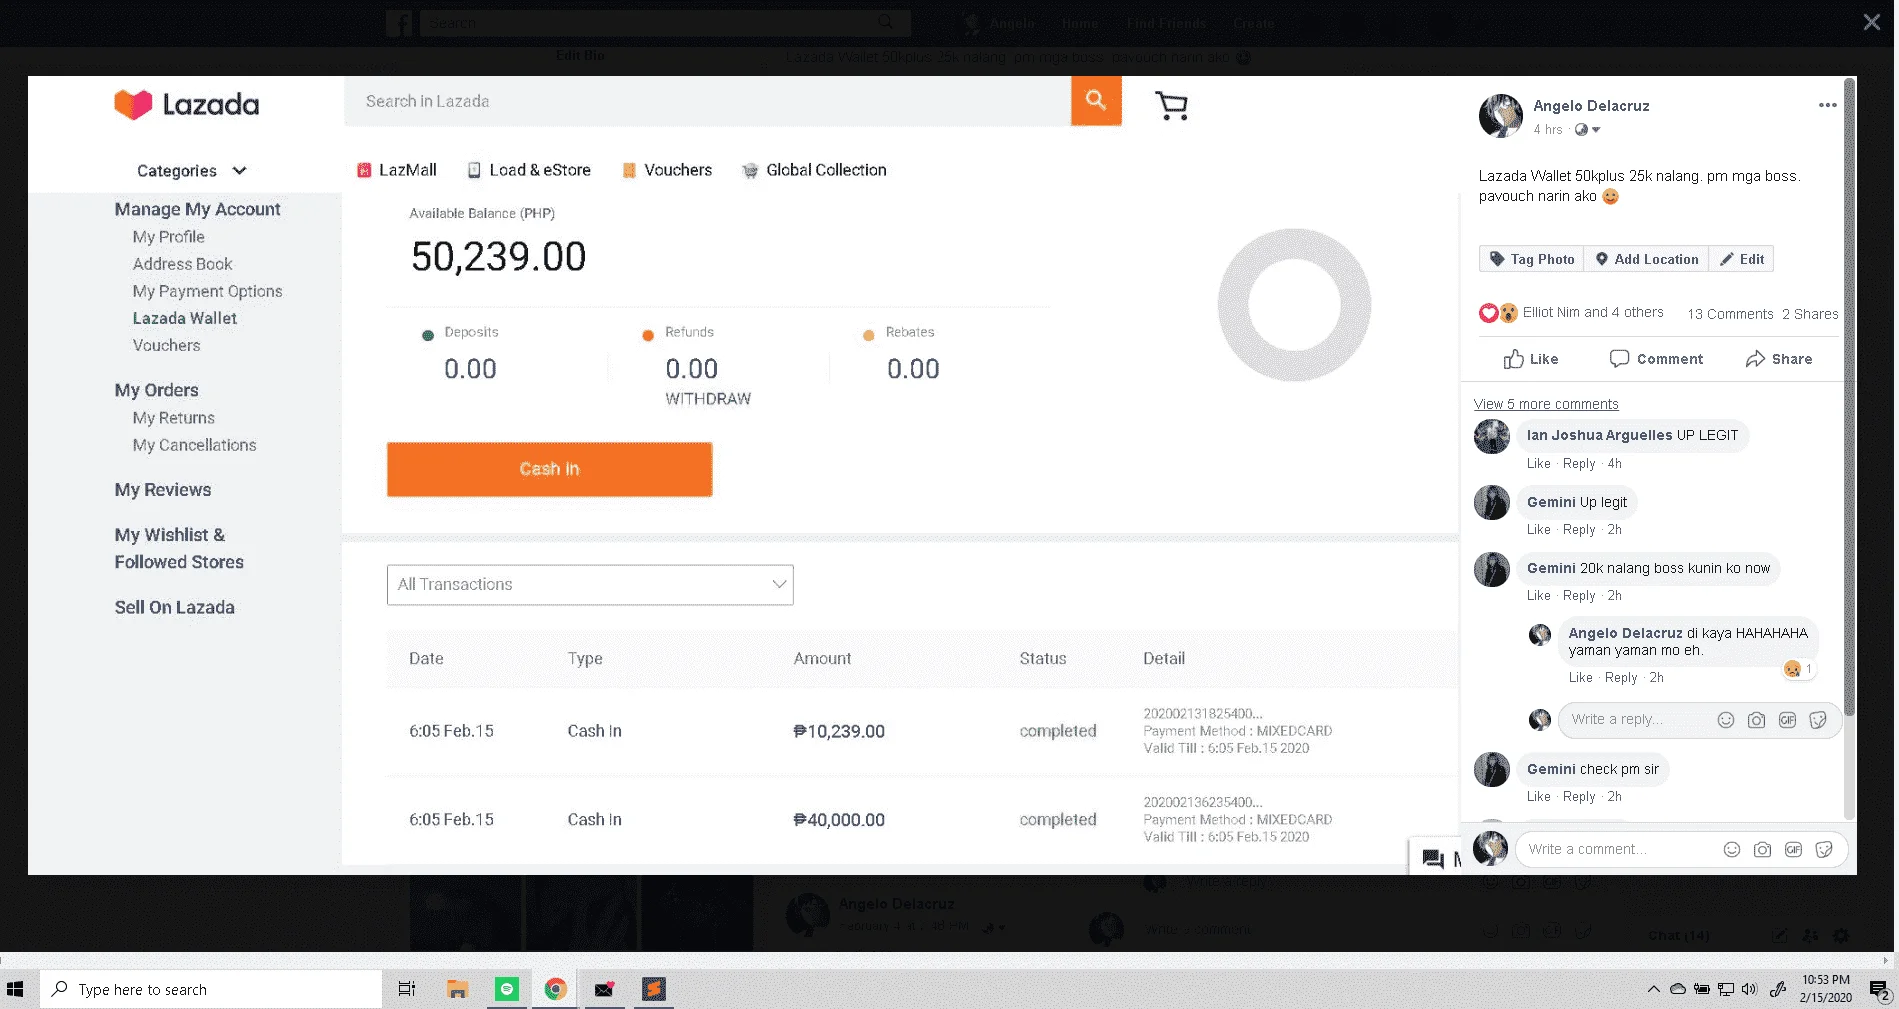
Task: Add a GIF to the reply
Action: pos(1787,720)
